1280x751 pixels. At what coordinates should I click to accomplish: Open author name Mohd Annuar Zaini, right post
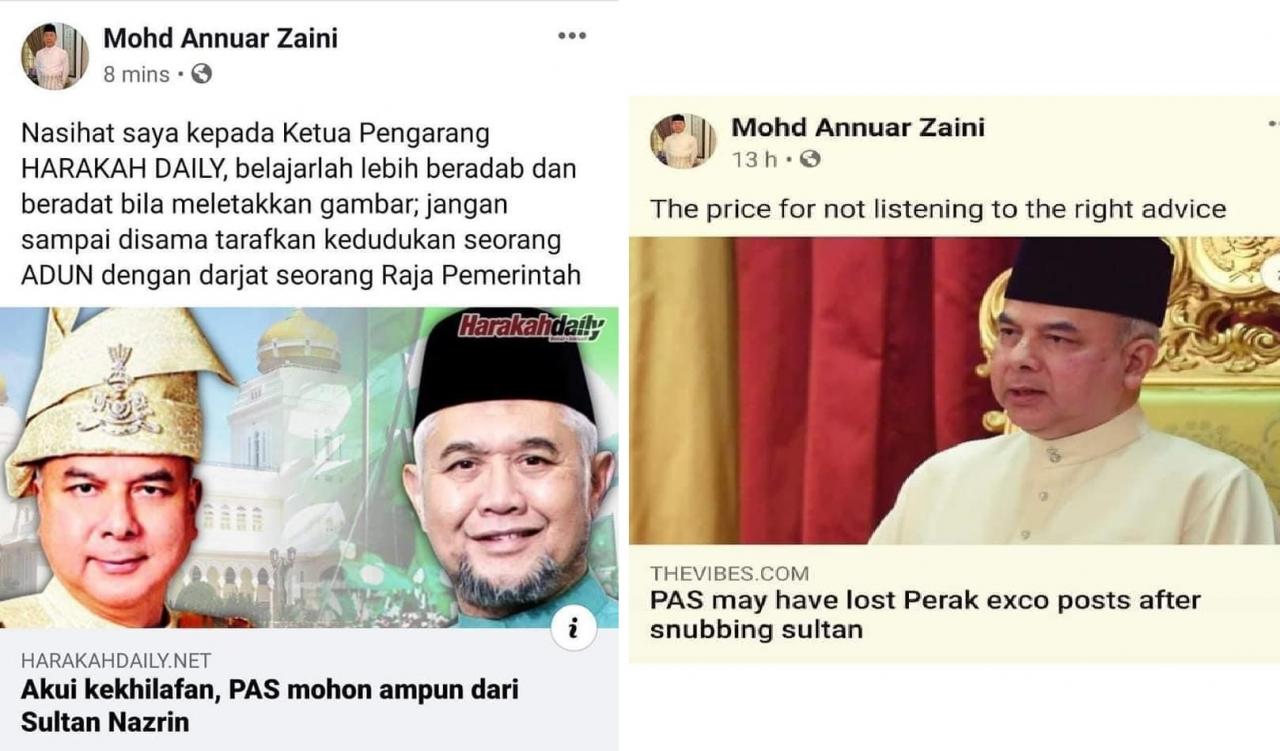[858, 127]
